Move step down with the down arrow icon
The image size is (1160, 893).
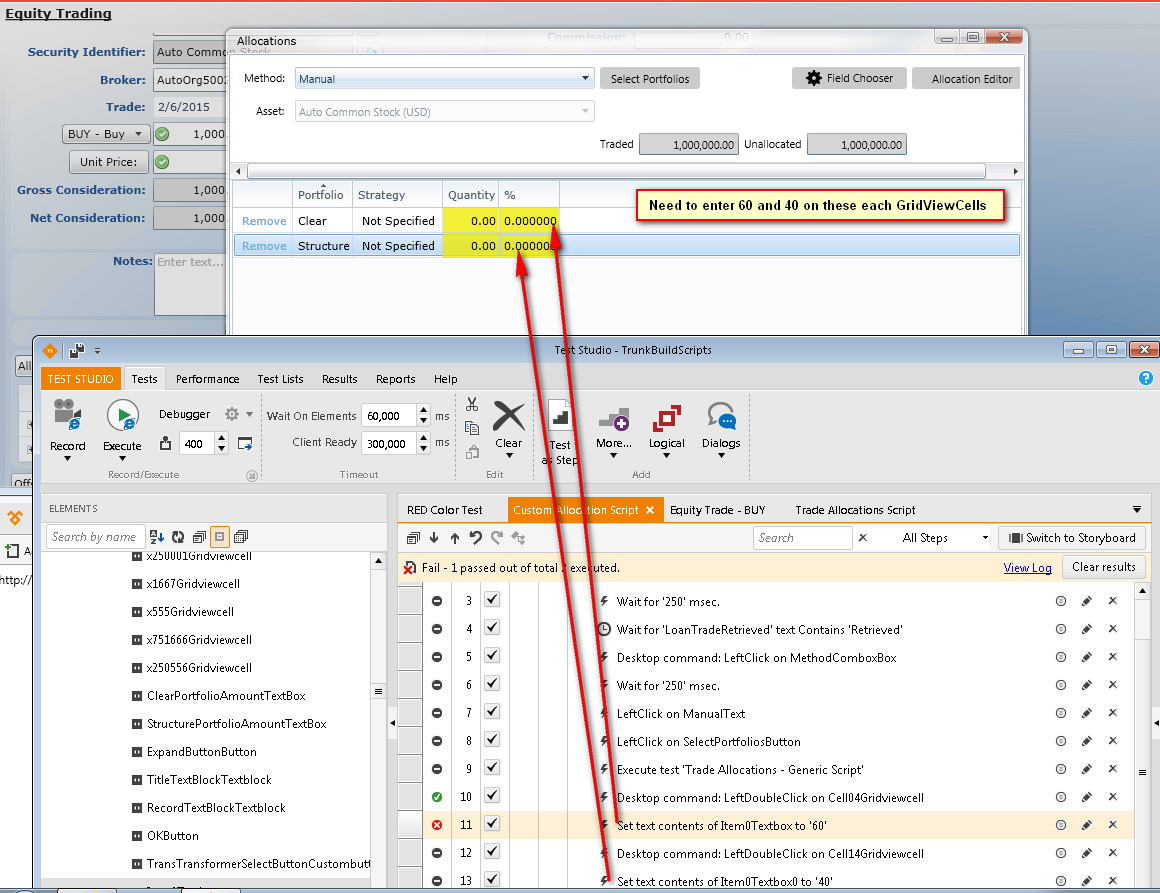[434, 539]
